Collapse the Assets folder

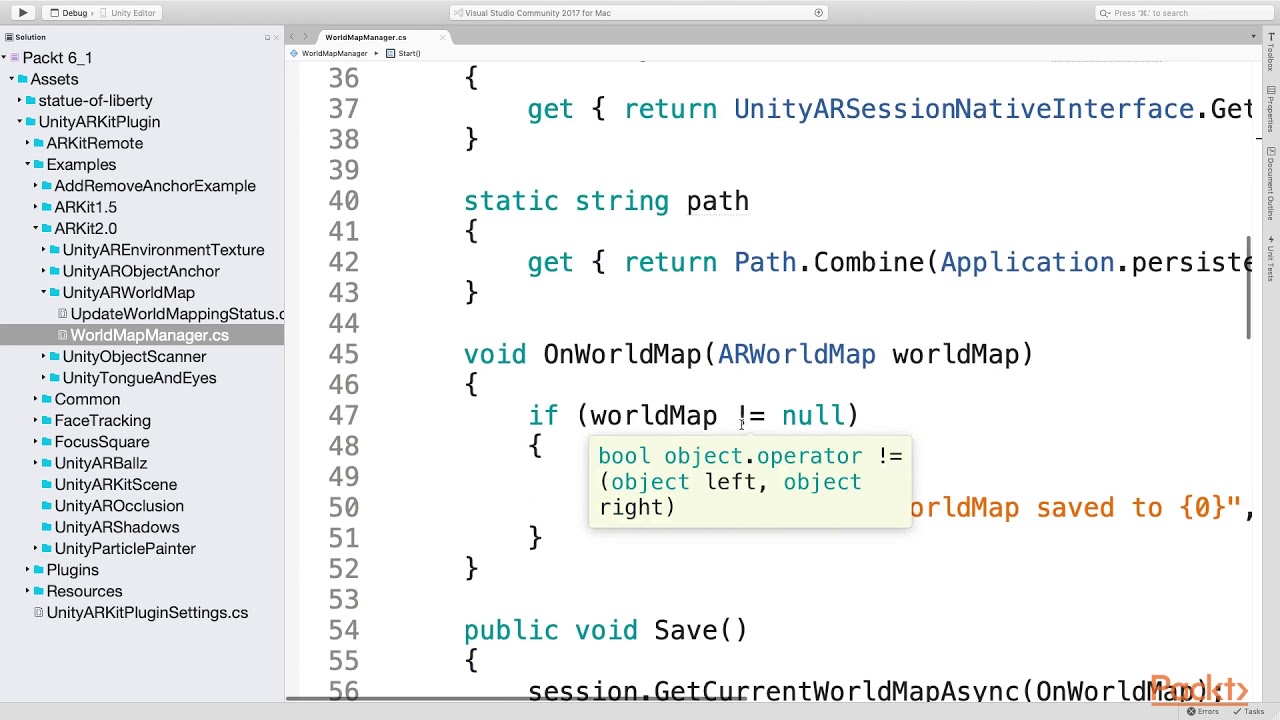[12, 79]
